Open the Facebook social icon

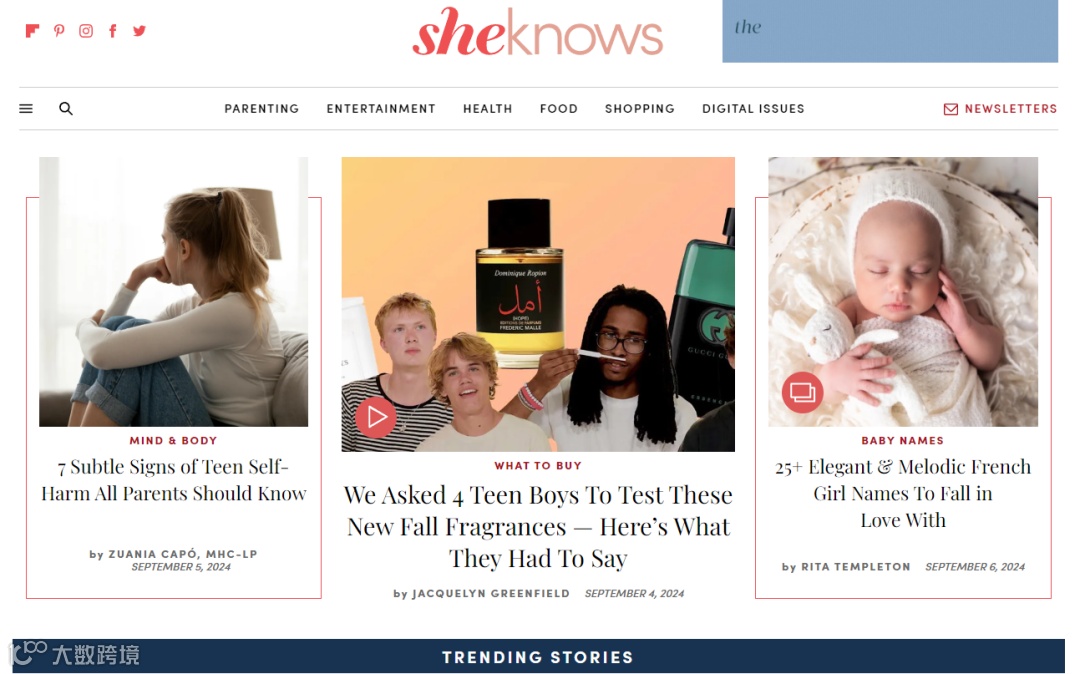tap(113, 31)
